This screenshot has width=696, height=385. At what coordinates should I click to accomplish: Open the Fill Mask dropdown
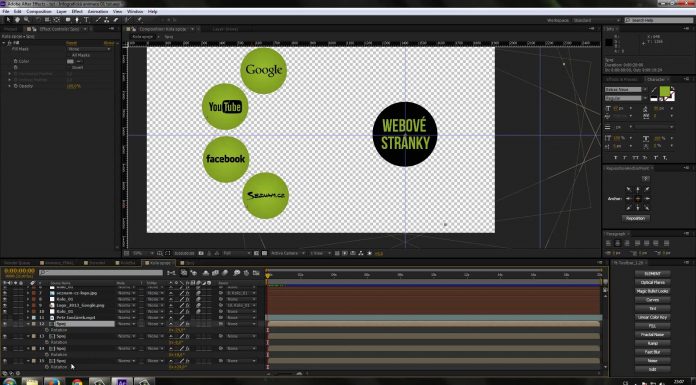[x=89, y=49]
